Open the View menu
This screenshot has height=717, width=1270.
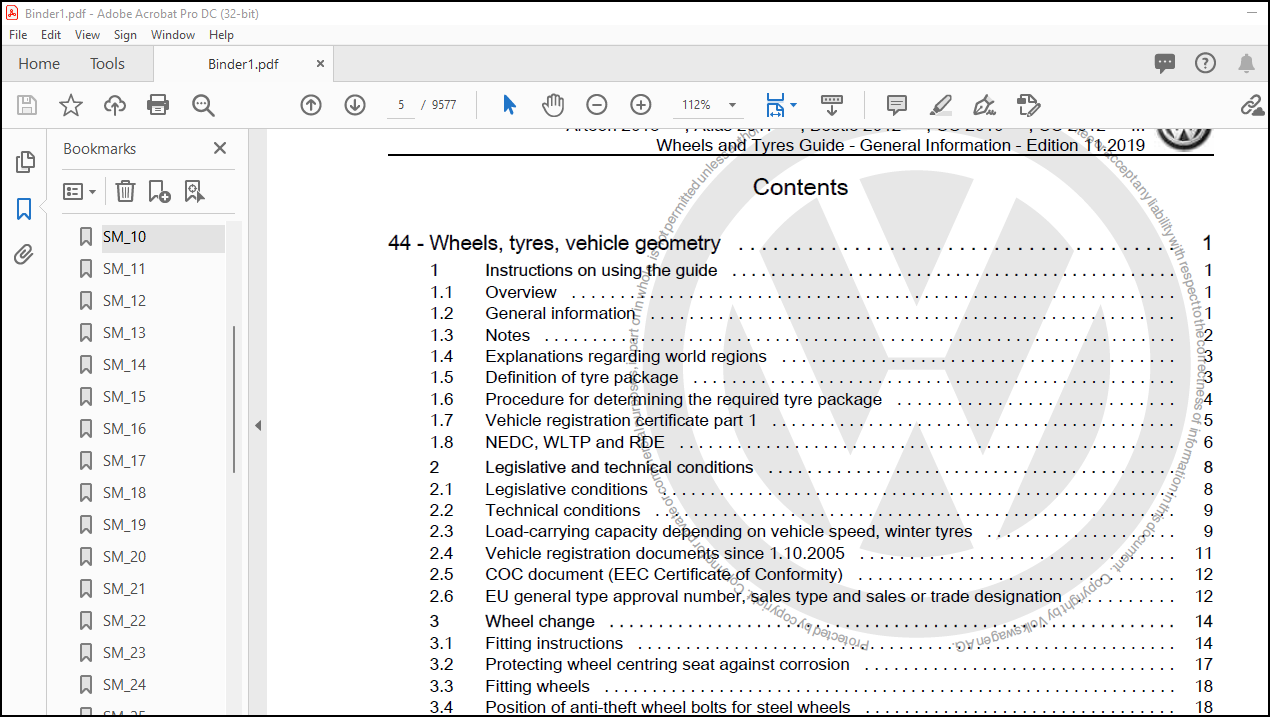(88, 34)
